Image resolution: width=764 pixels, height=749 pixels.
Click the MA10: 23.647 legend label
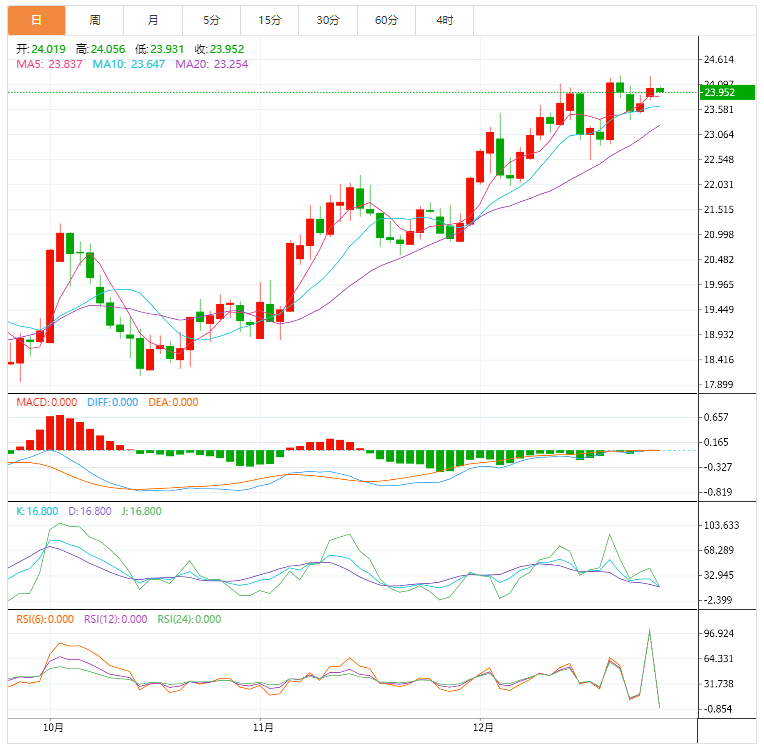click(130, 64)
